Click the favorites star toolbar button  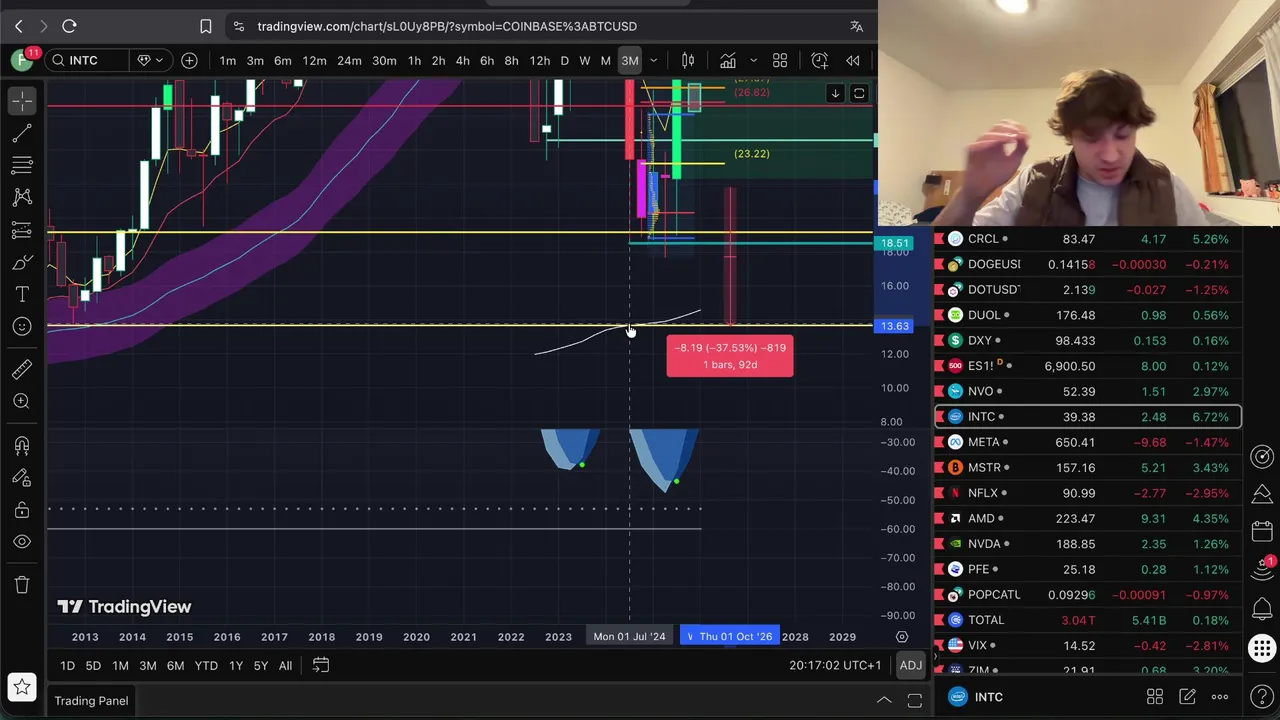[x=22, y=688]
